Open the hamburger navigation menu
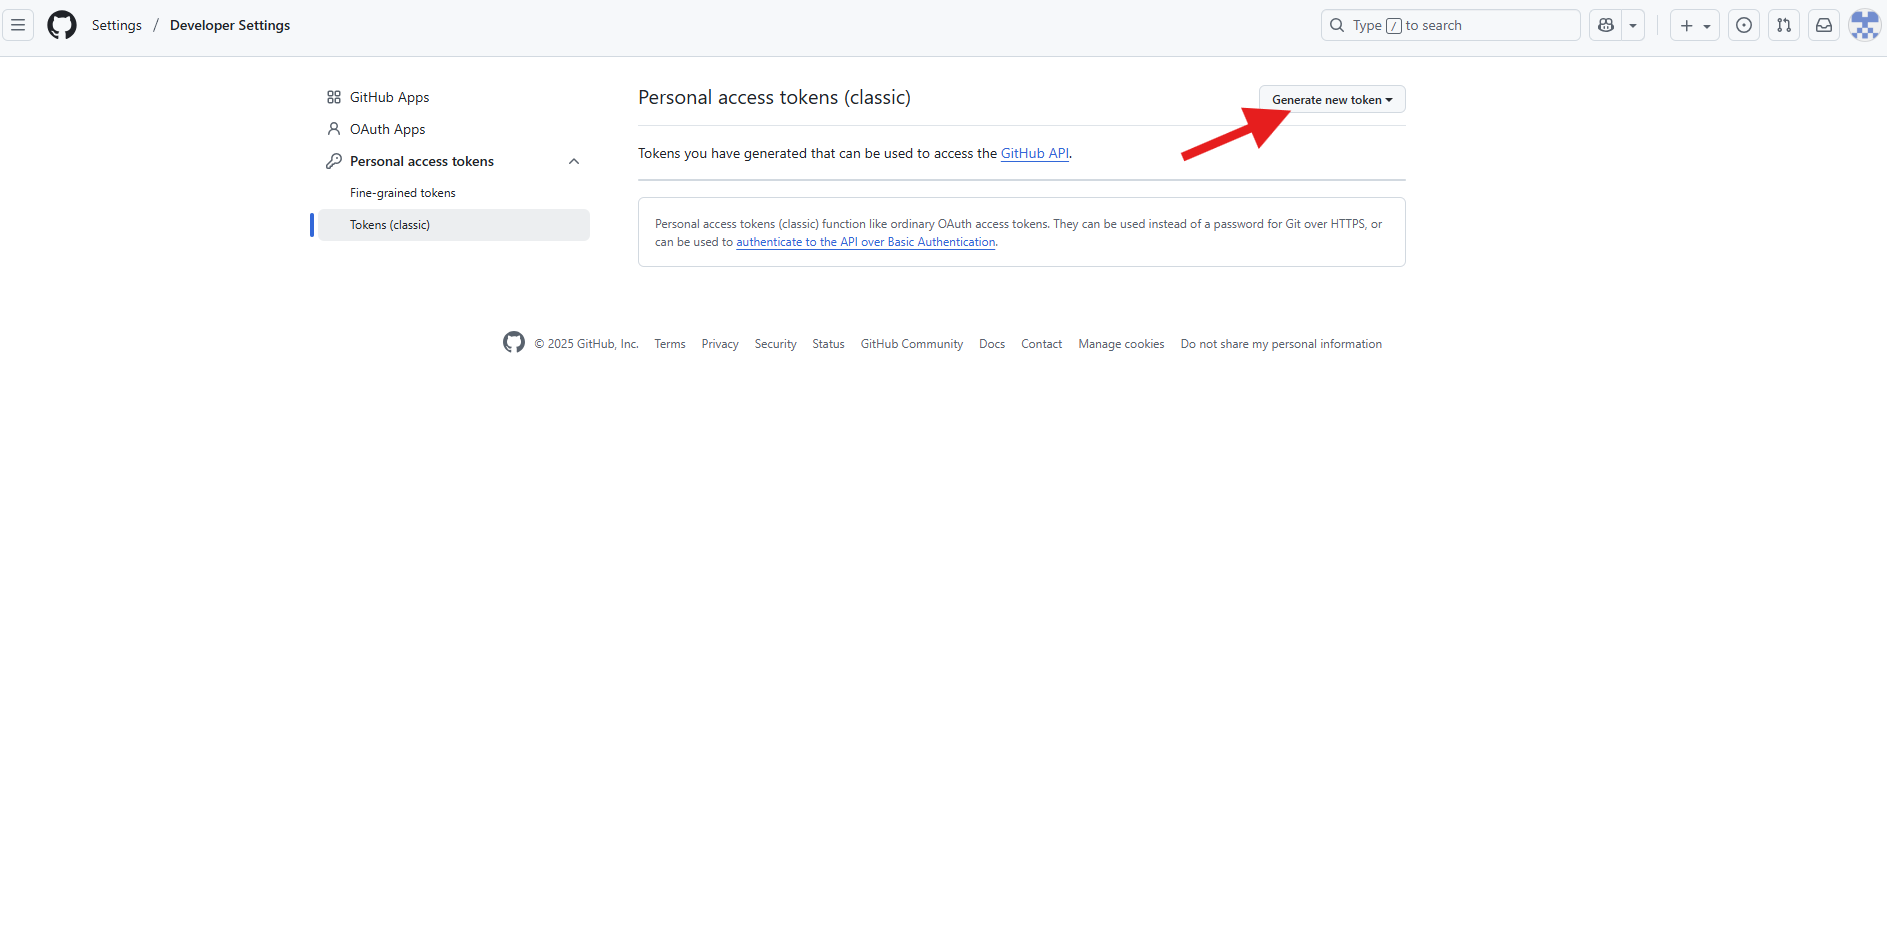Screen dimensions: 1887x937 (x=18, y=25)
